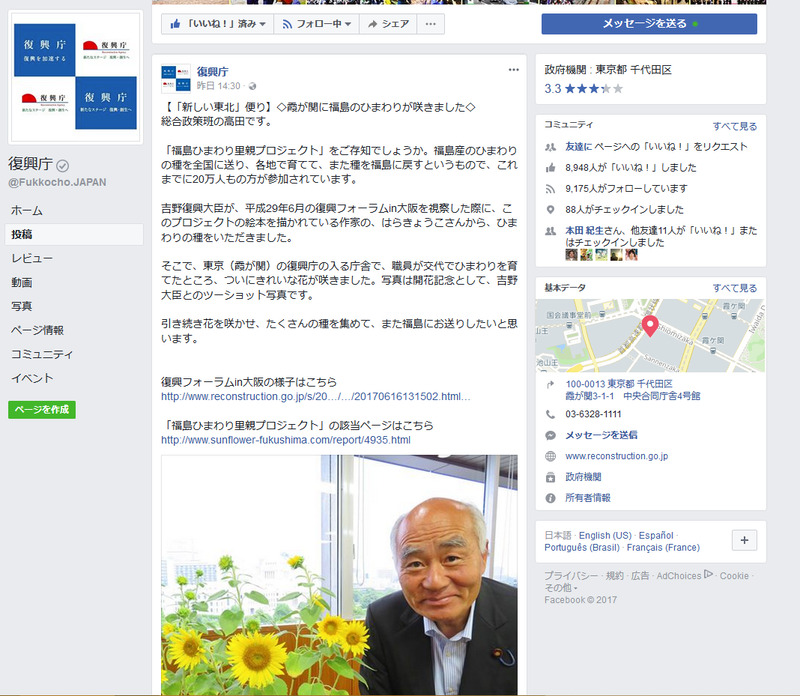Click the messenger icon beside メッセージを送信
This screenshot has width=800, height=696.
click(550, 435)
